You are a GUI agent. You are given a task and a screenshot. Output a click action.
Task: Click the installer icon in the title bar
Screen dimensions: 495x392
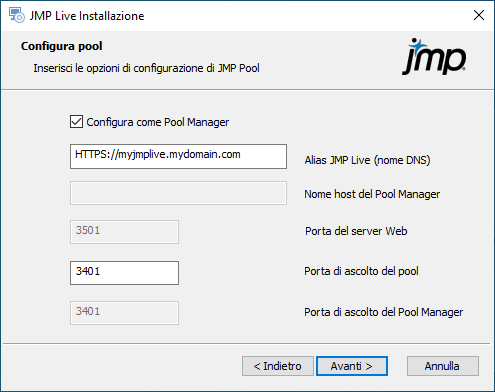[x=17, y=15]
